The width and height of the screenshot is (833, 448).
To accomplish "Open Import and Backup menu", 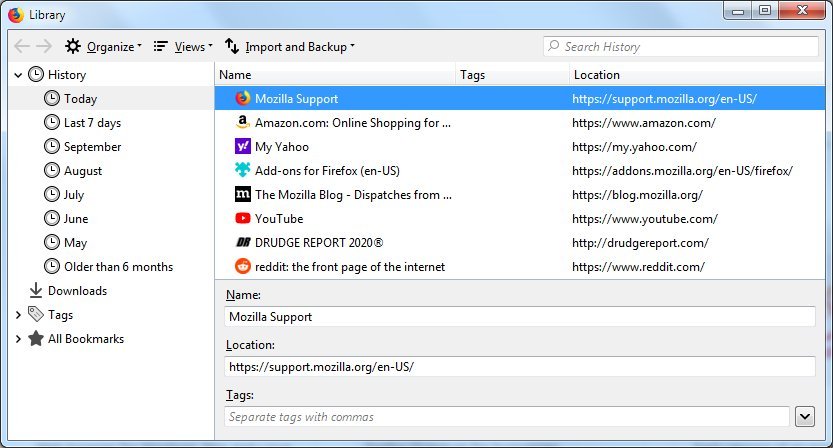I will click(x=290, y=47).
